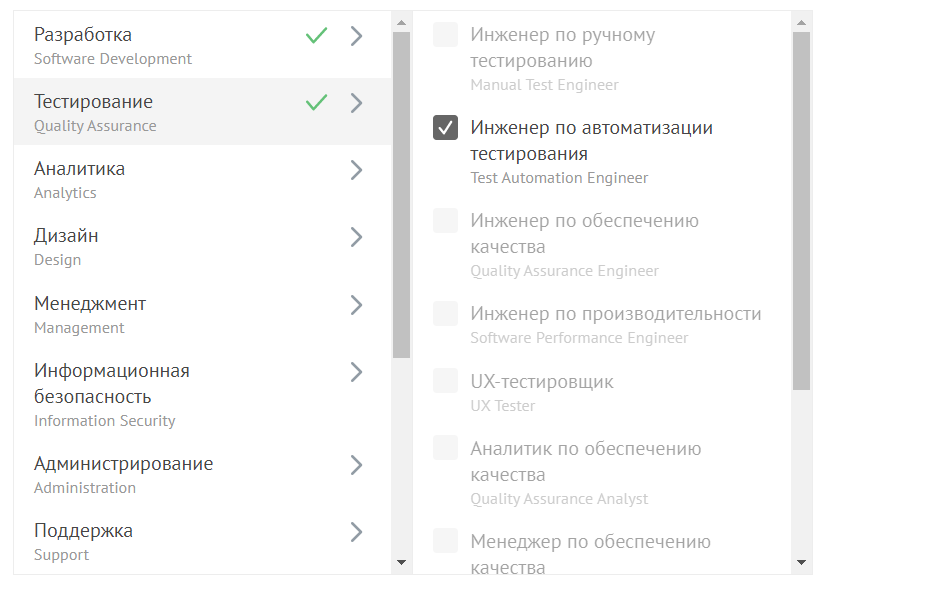Enable Менеджер по обеспечению качества

click(445, 541)
